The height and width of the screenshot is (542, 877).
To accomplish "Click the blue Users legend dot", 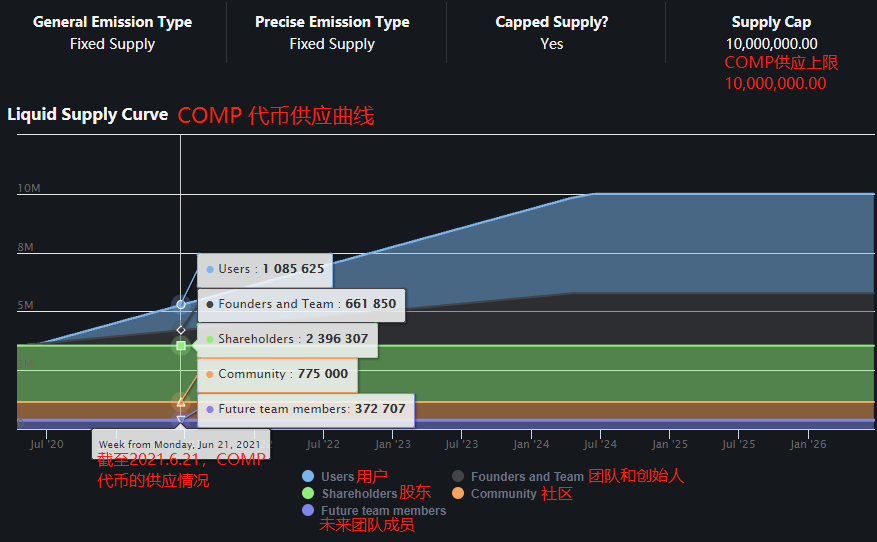I will pos(308,477).
